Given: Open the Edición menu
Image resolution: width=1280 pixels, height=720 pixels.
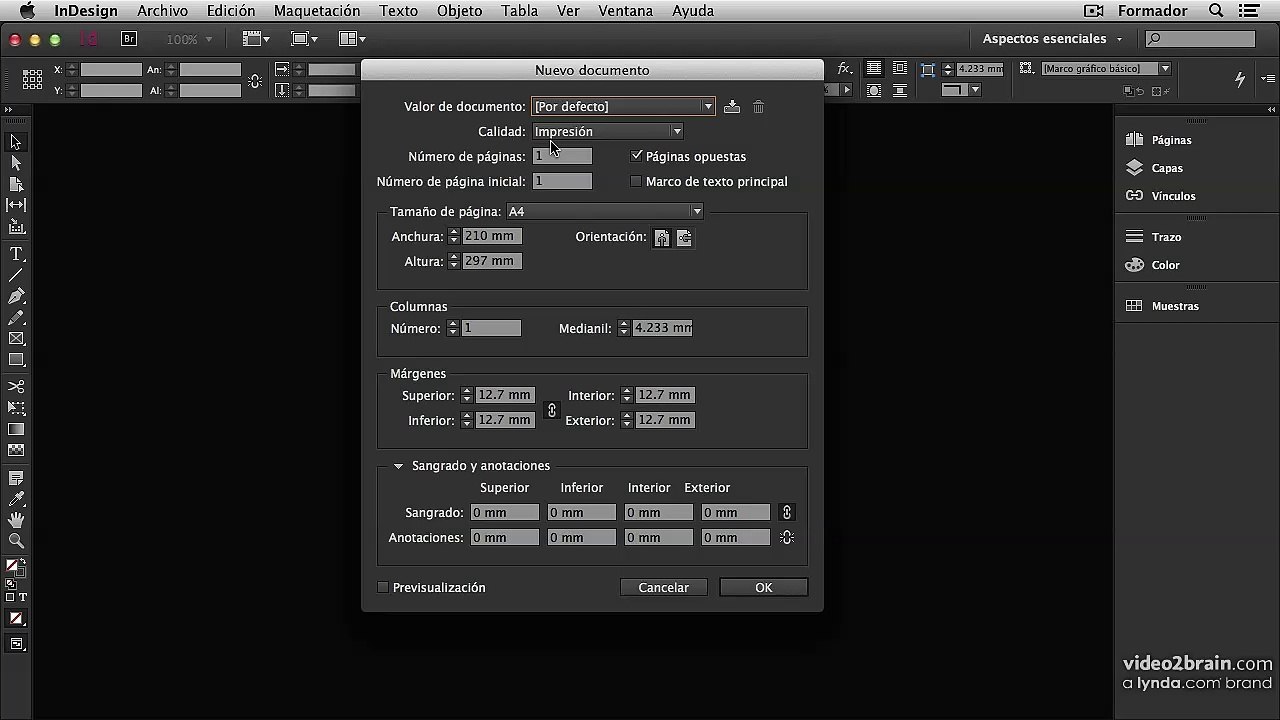Looking at the screenshot, I should 231,11.
